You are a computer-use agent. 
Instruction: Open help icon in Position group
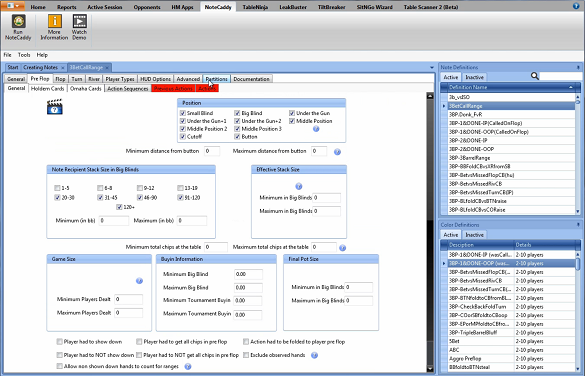click(316, 129)
